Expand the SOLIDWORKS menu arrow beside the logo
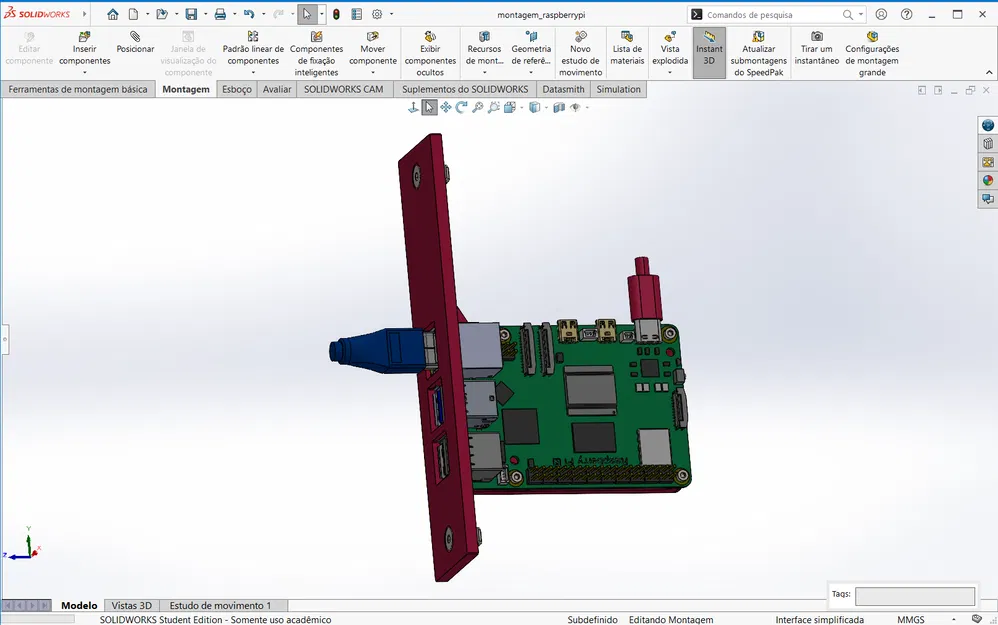The width and height of the screenshot is (998, 625). tap(84, 14)
